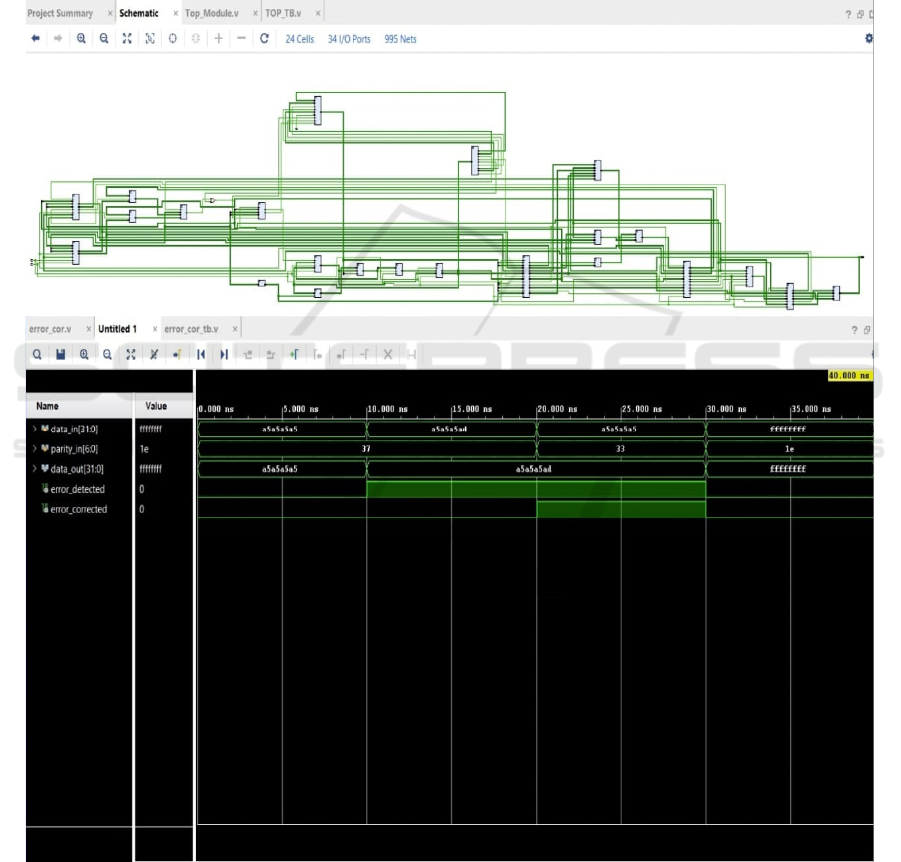Click the waveform search icon
The width and height of the screenshot is (901, 862).
[x=36, y=354]
